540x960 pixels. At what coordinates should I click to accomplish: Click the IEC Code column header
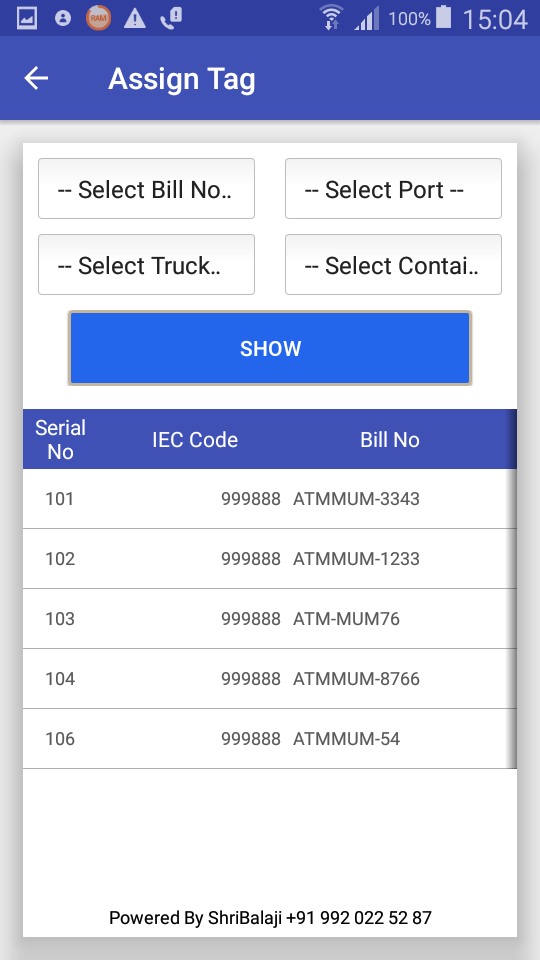pyautogui.click(x=195, y=440)
